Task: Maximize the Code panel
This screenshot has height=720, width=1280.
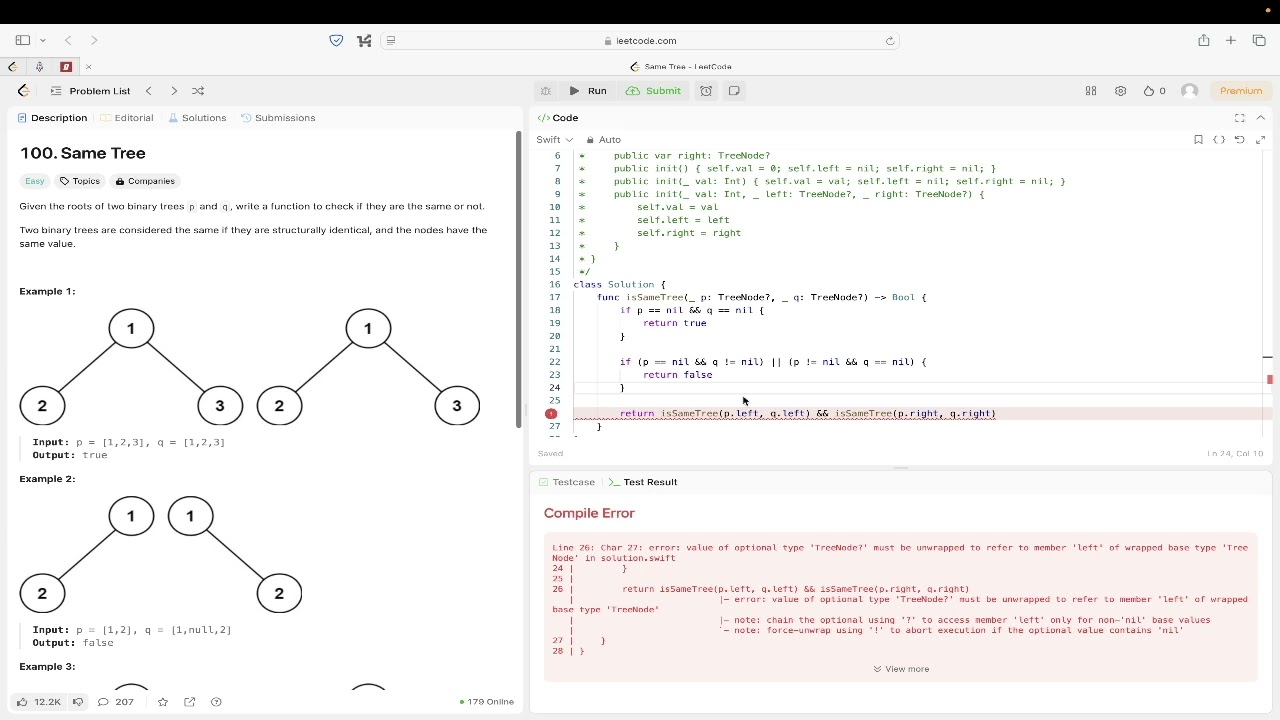Action: pos(1240,118)
